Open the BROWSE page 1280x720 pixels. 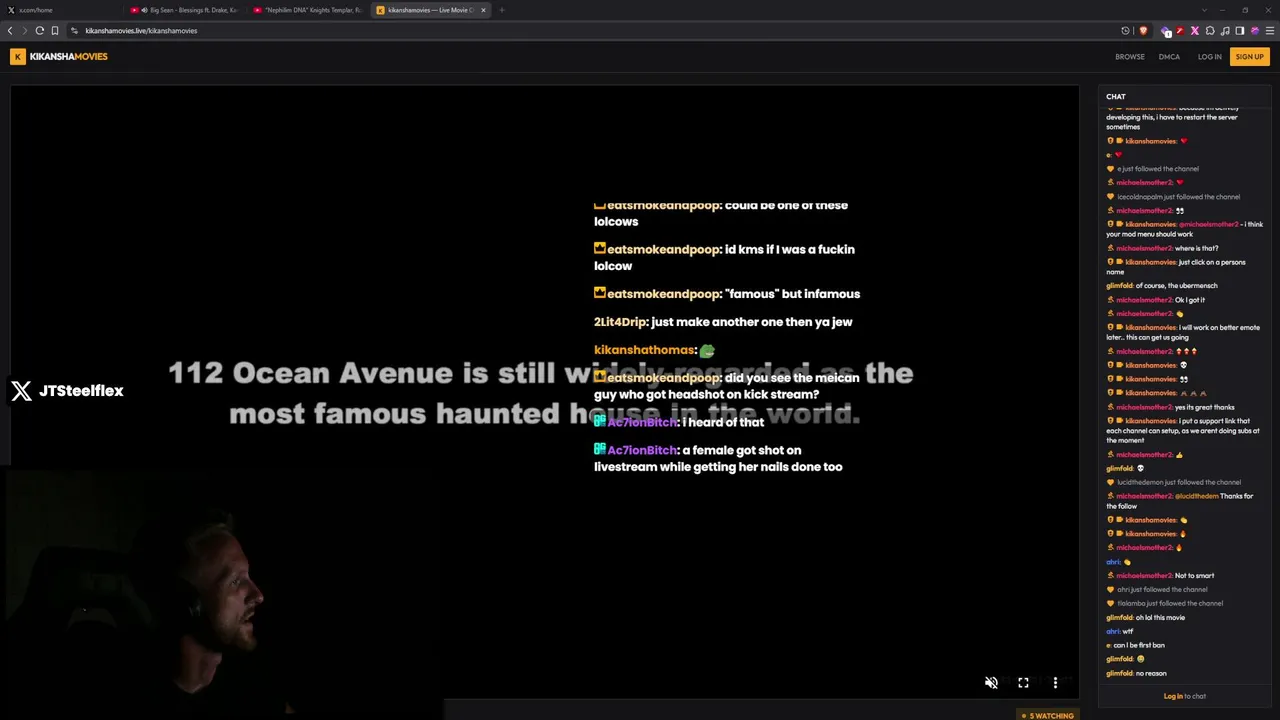click(x=1130, y=57)
